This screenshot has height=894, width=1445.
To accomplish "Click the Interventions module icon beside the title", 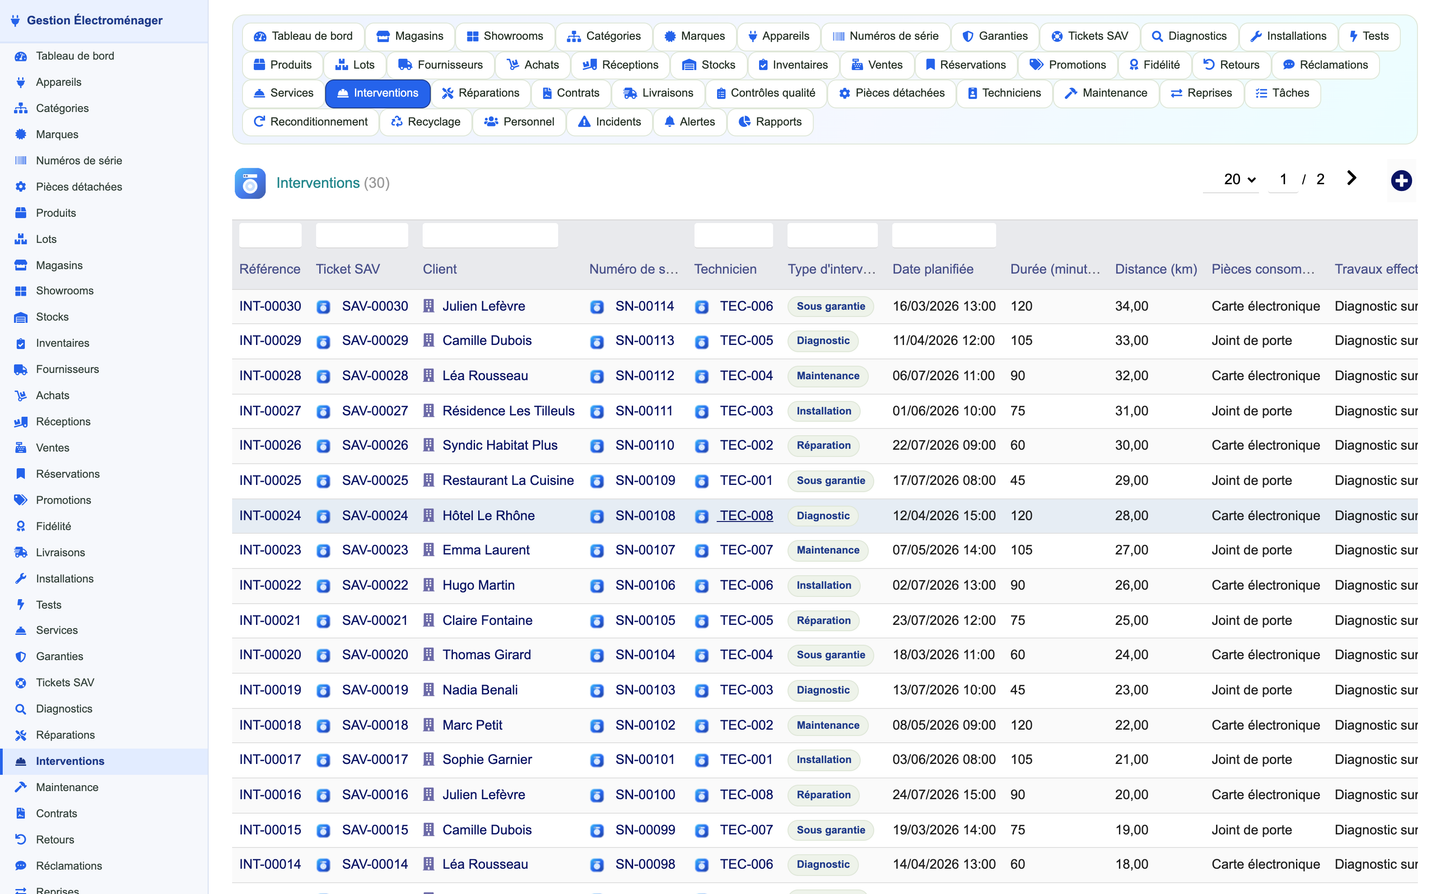I will point(250,183).
